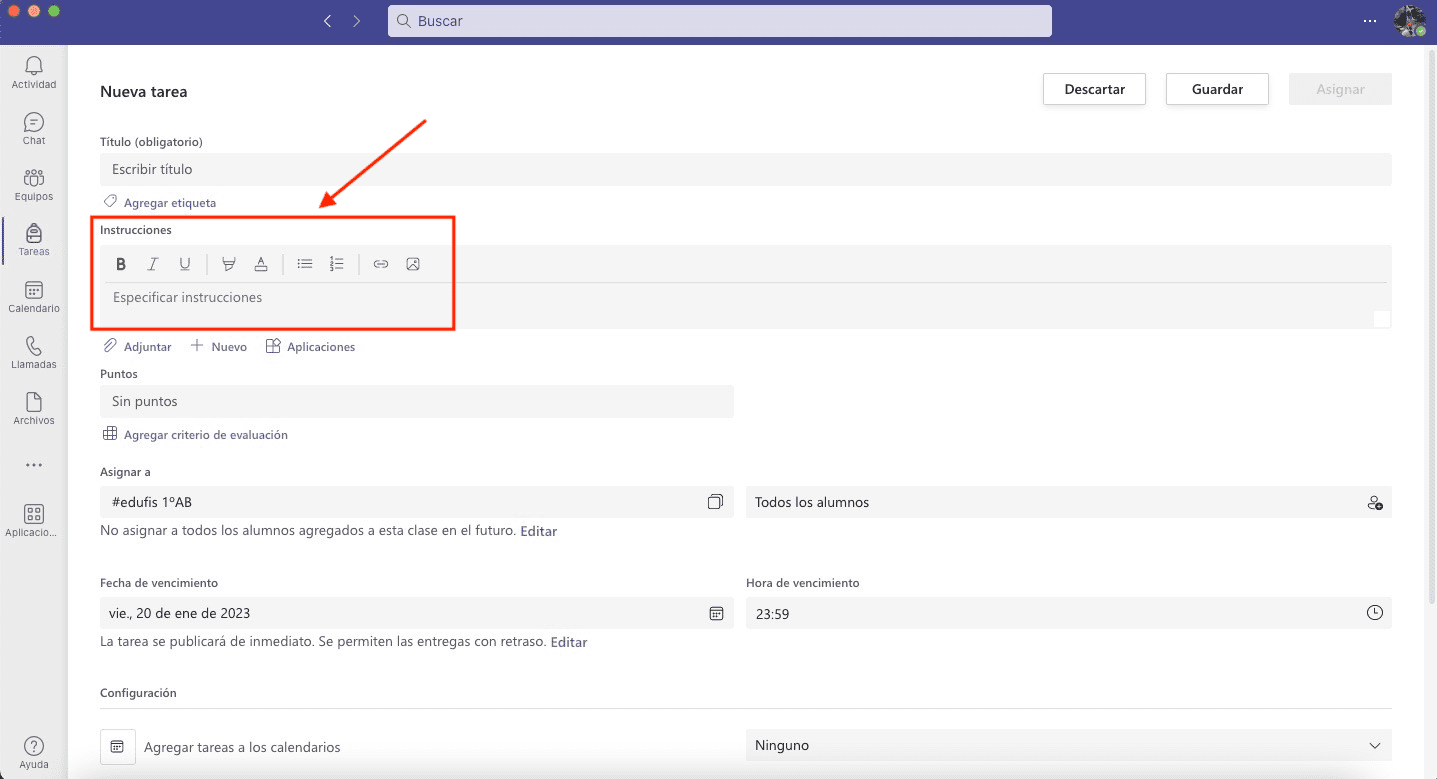Pick the font color tool

(x=261, y=264)
